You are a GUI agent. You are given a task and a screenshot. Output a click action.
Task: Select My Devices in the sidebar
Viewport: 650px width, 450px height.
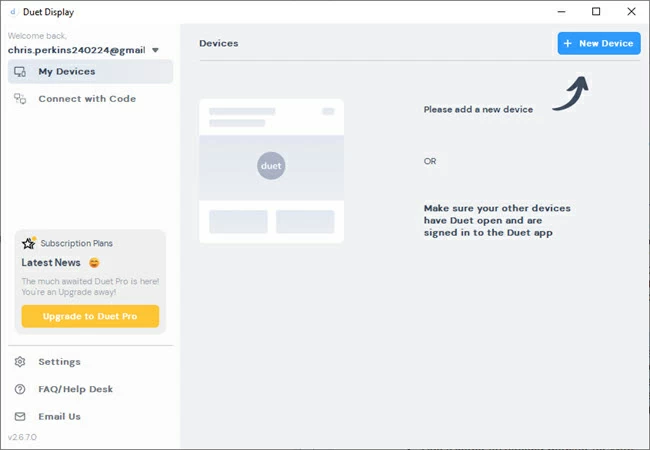[90, 72]
